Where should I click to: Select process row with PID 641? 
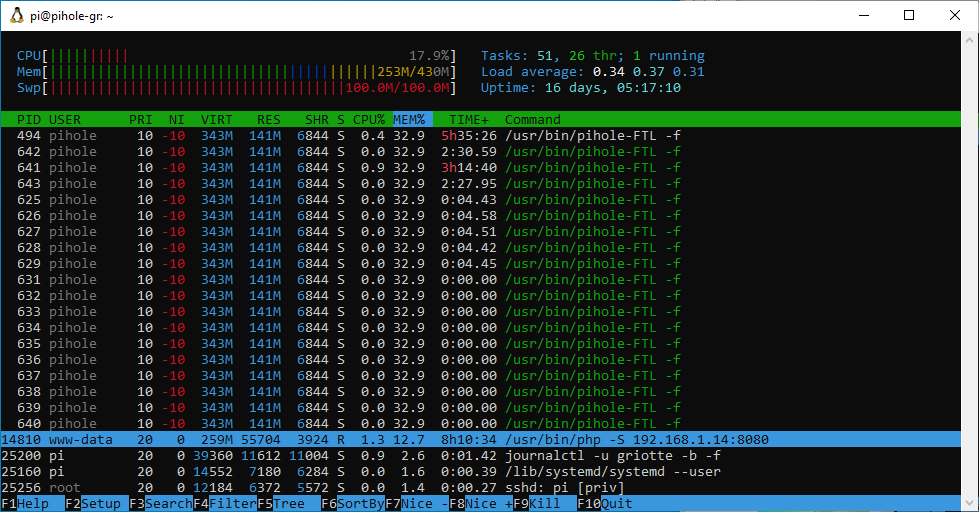click(x=481, y=167)
